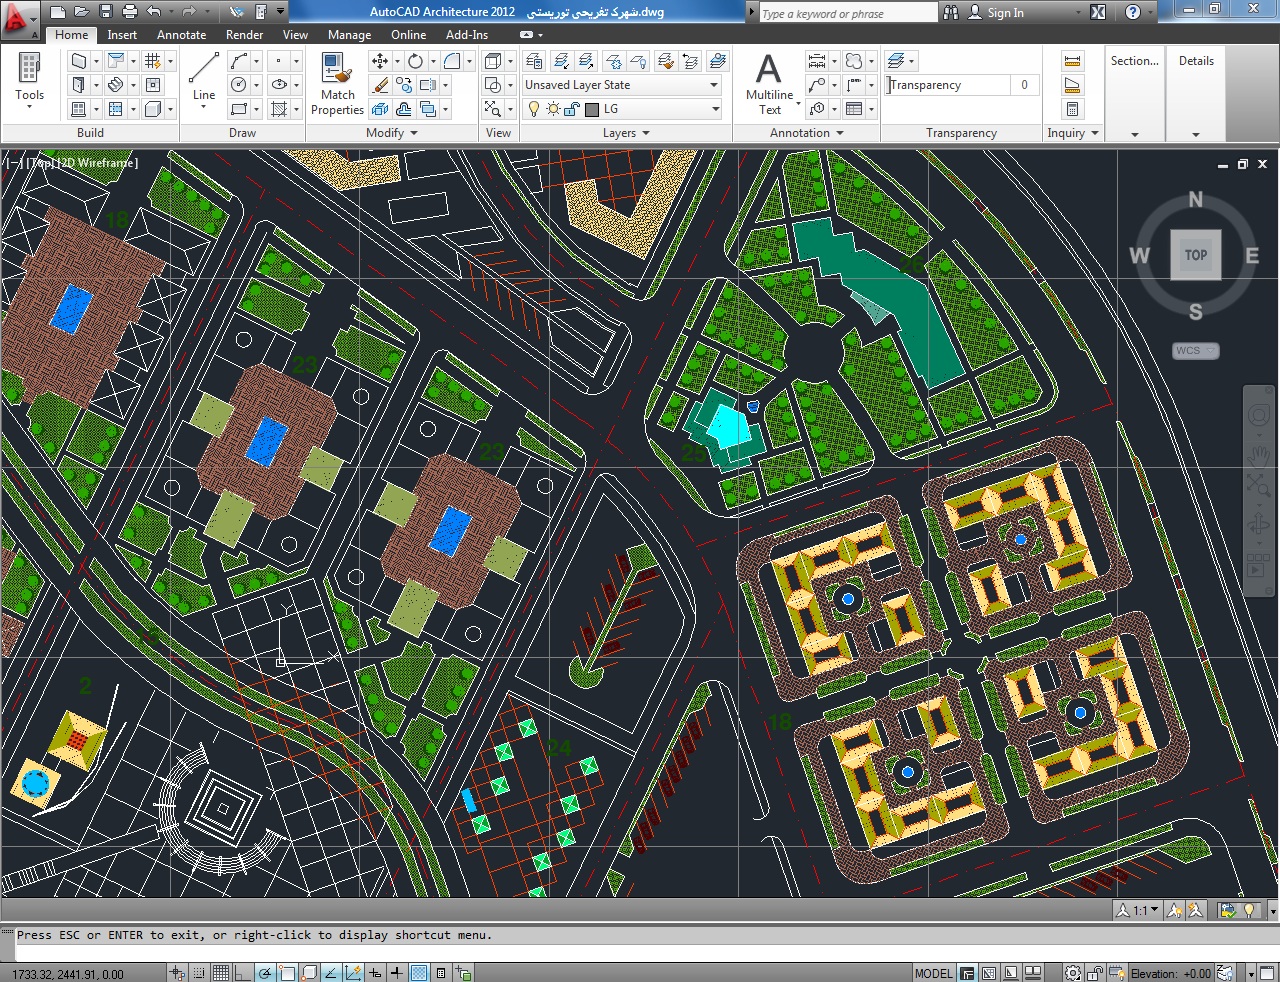The image size is (1280, 982).
Task: Open the Layer Properties manager icon
Action: click(x=534, y=61)
